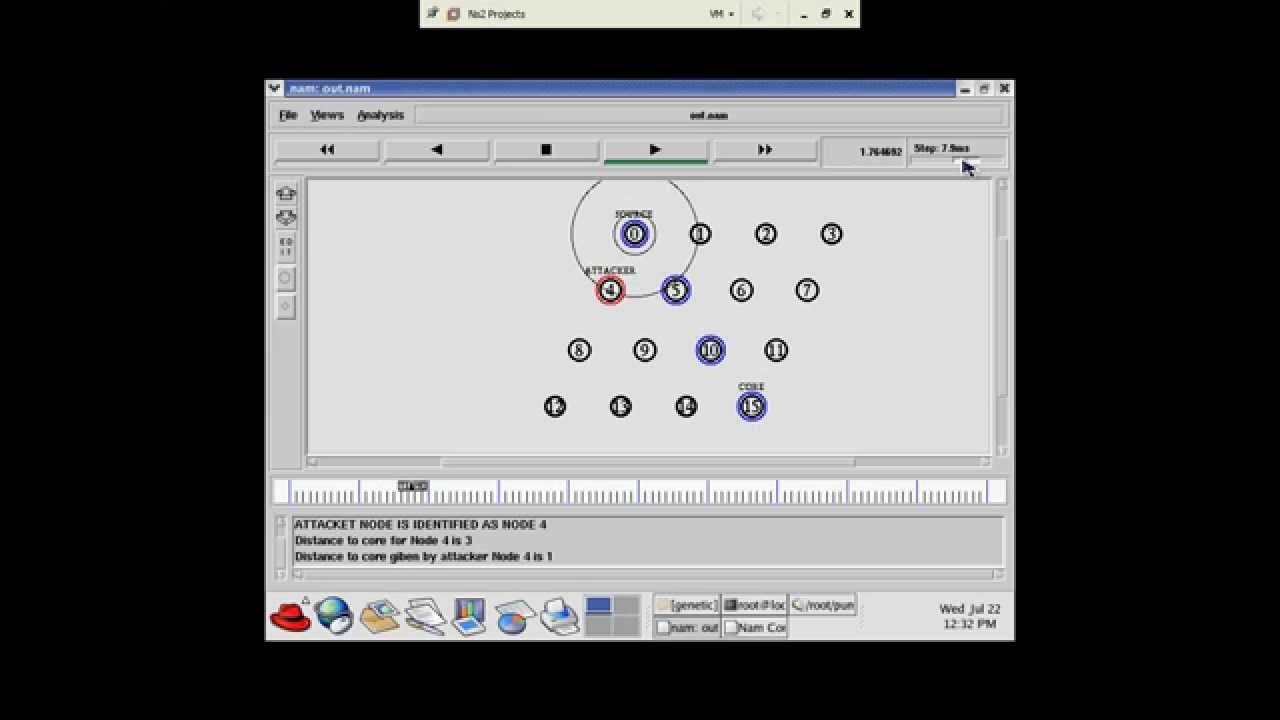Select blue-highlighted node 5
Screen dimensions: 1280x720
pyautogui.click(x=676, y=290)
